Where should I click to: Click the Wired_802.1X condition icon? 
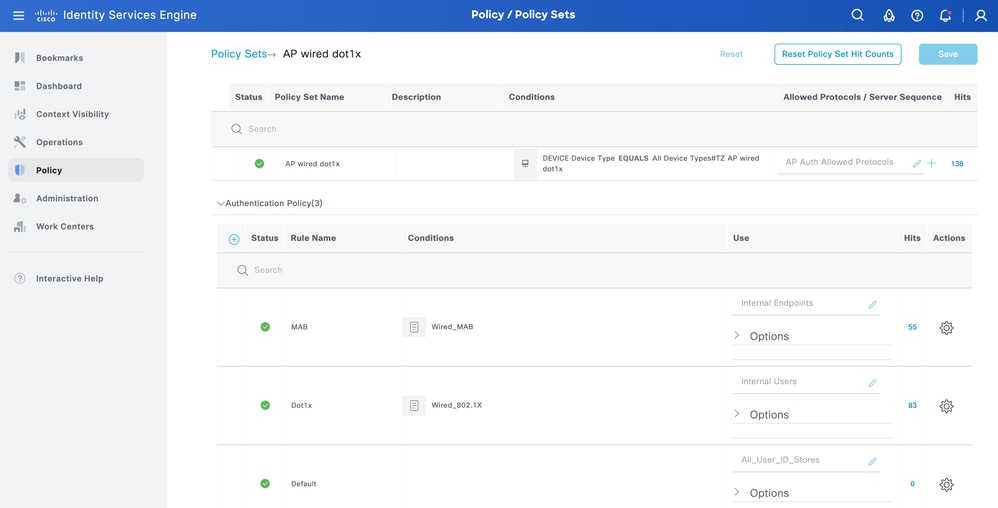[414, 405]
